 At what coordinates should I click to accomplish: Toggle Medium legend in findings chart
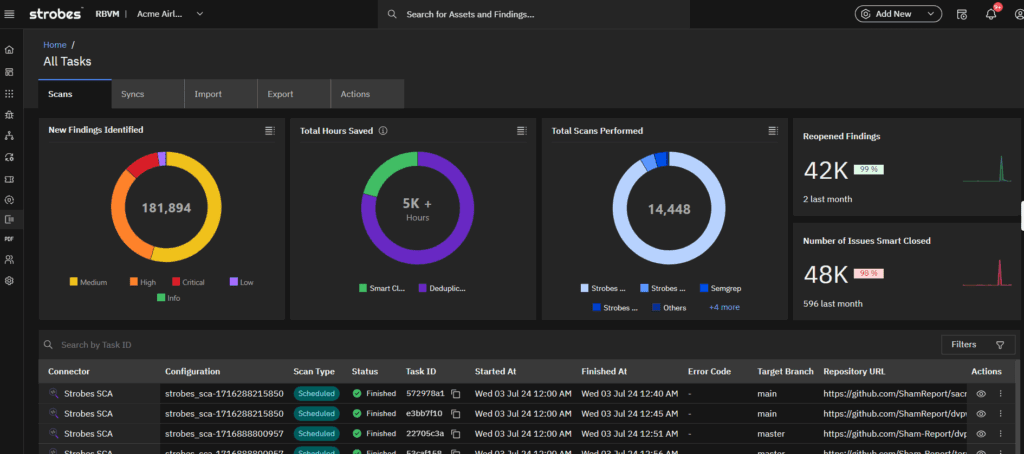pyautogui.click(x=92, y=282)
